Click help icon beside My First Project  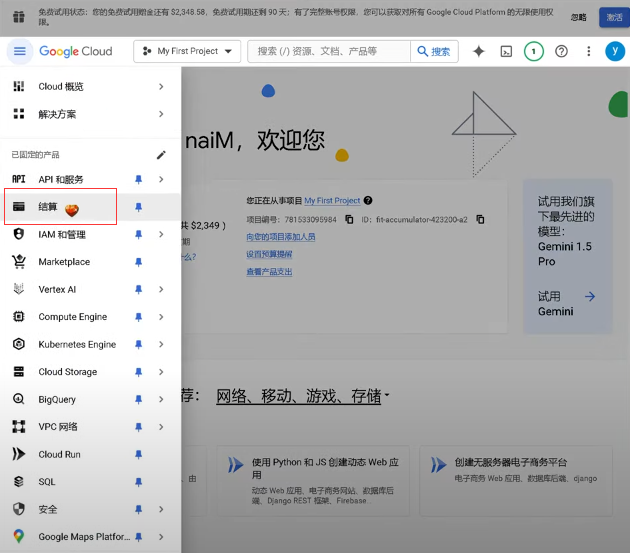[368, 200]
